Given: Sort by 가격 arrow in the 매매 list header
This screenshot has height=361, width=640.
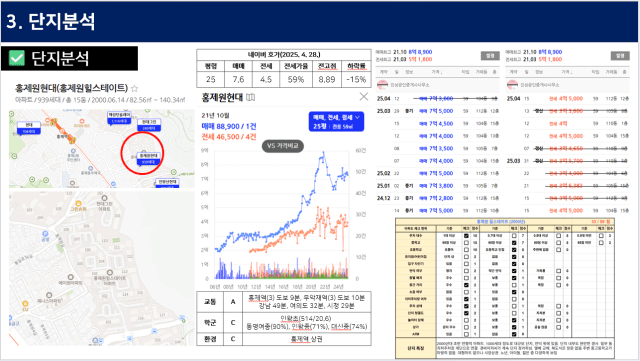Looking at the screenshot, I should click(441, 72).
